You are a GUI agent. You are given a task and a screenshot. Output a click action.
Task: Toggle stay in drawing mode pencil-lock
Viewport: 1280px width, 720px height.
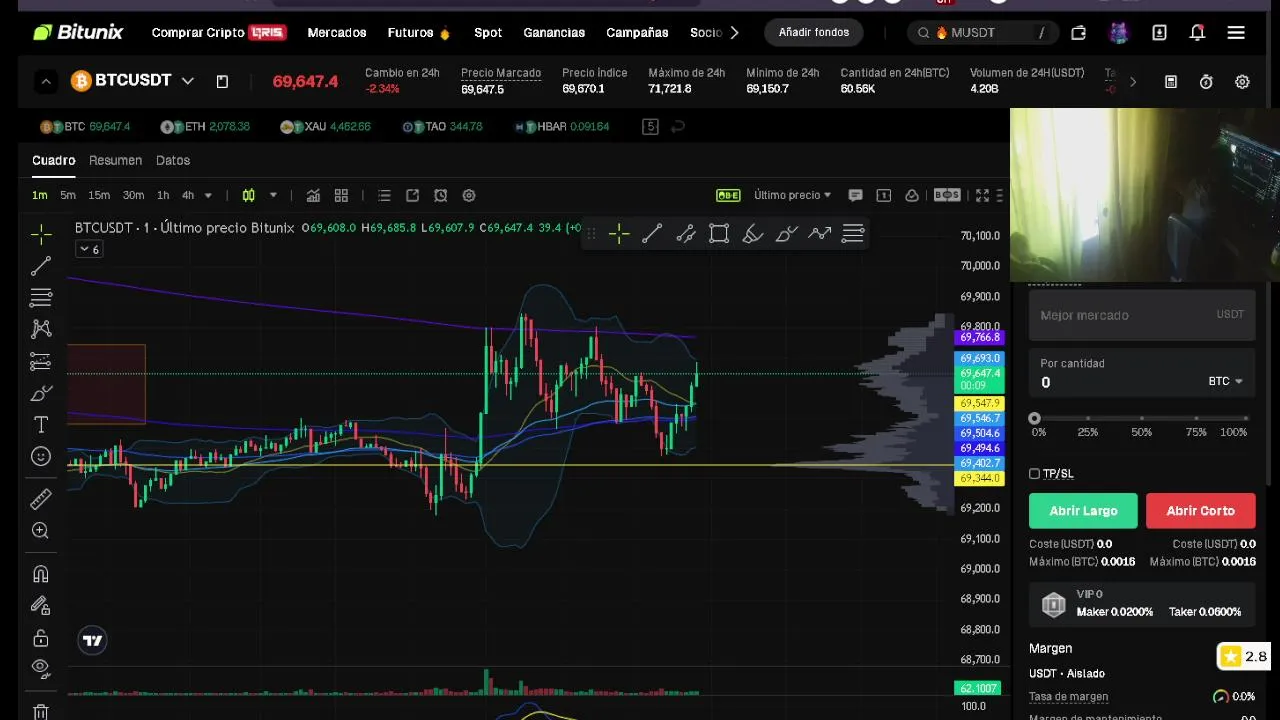[41, 605]
